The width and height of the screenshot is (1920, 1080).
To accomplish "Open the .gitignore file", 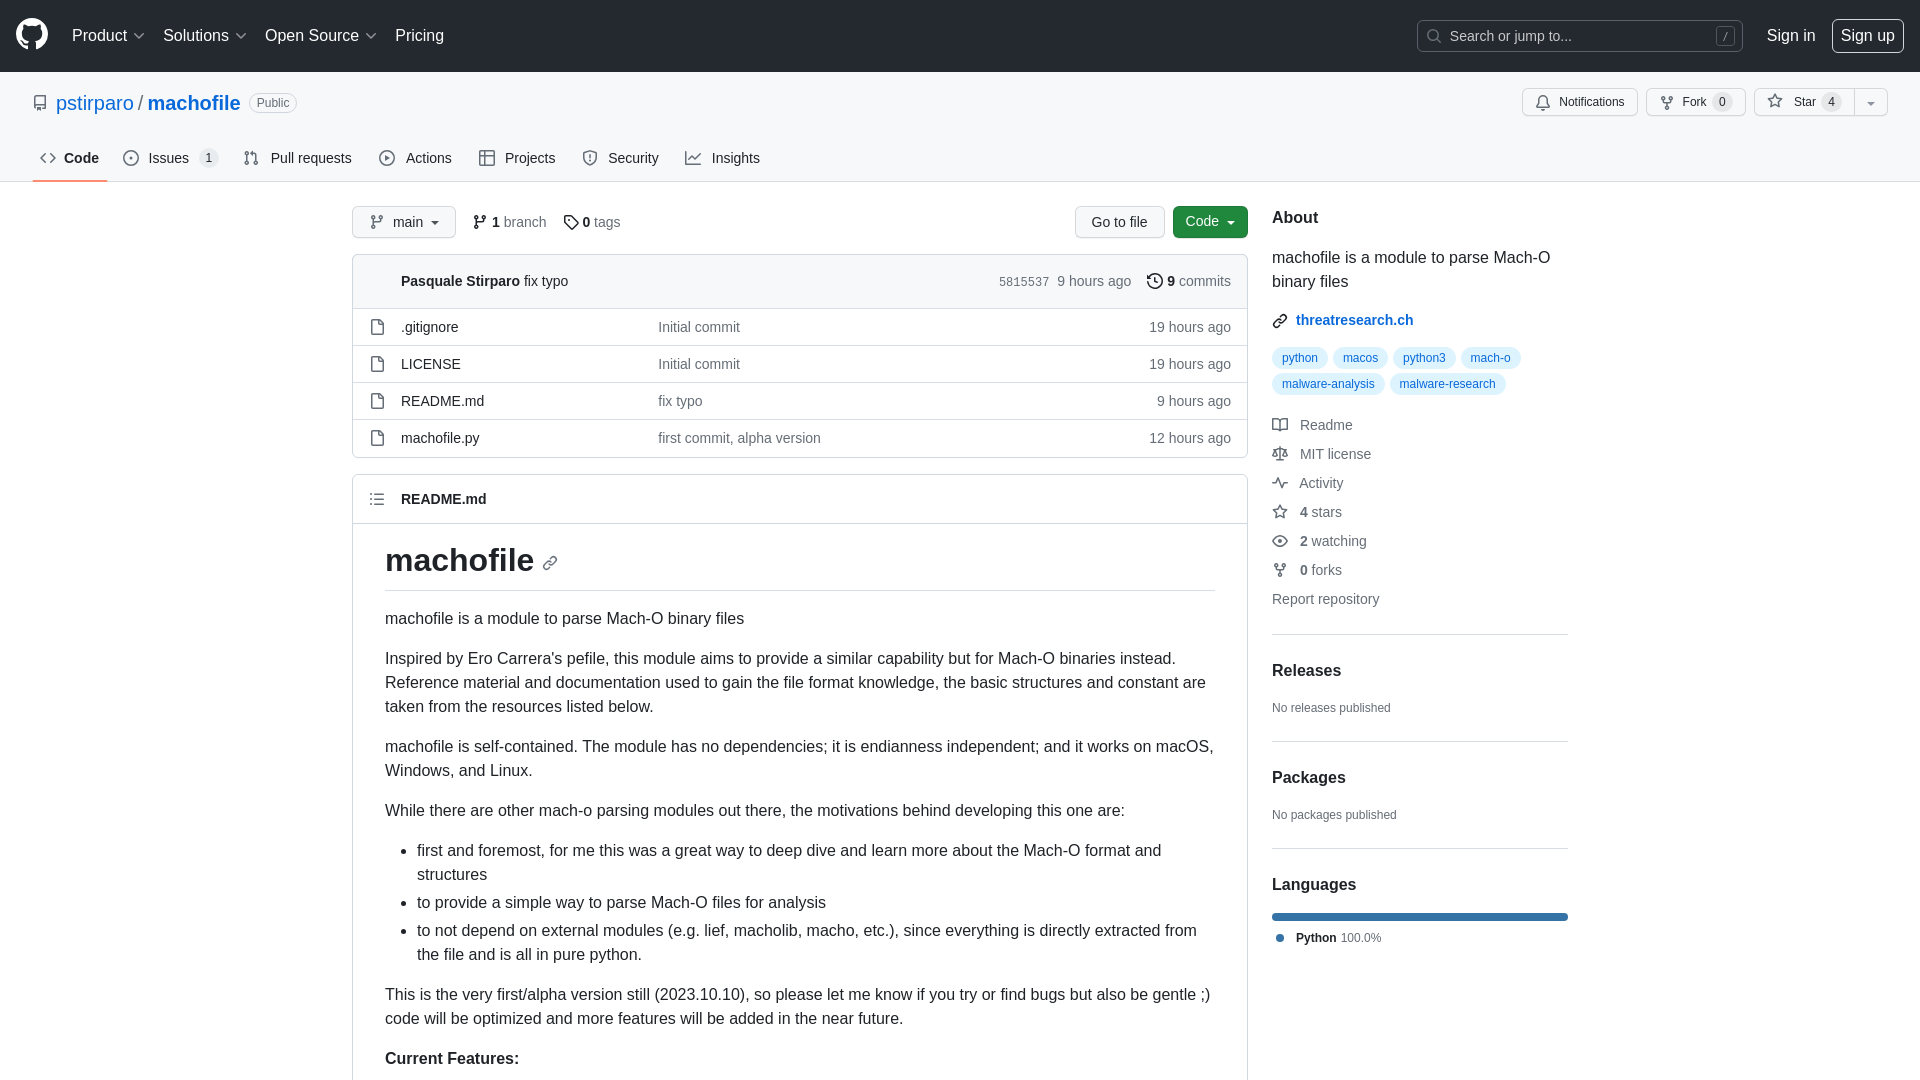I will [x=430, y=327].
